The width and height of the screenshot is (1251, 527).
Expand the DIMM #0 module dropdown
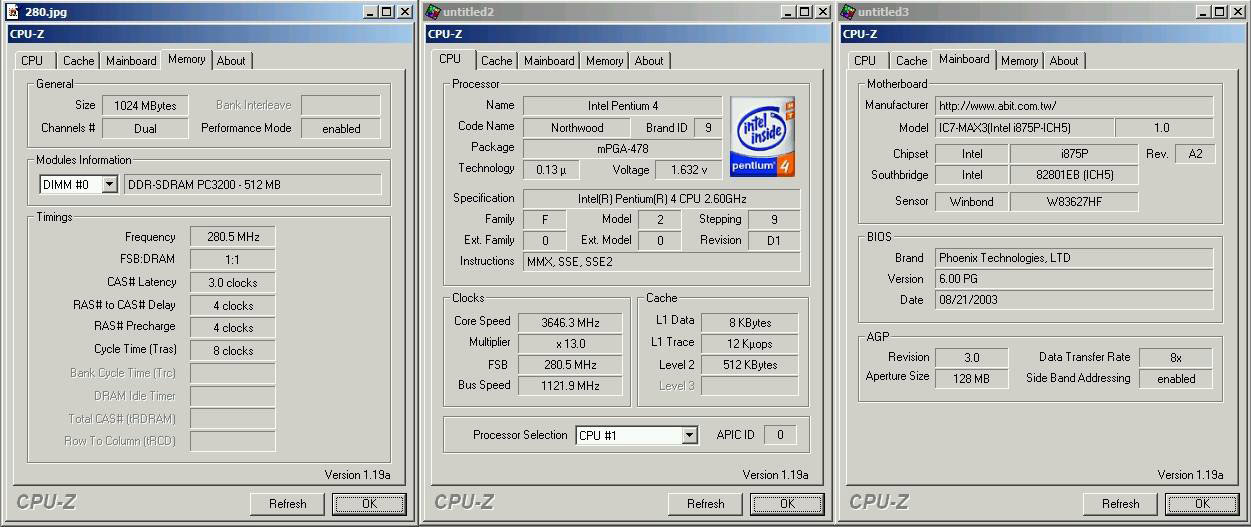[x=109, y=185]
